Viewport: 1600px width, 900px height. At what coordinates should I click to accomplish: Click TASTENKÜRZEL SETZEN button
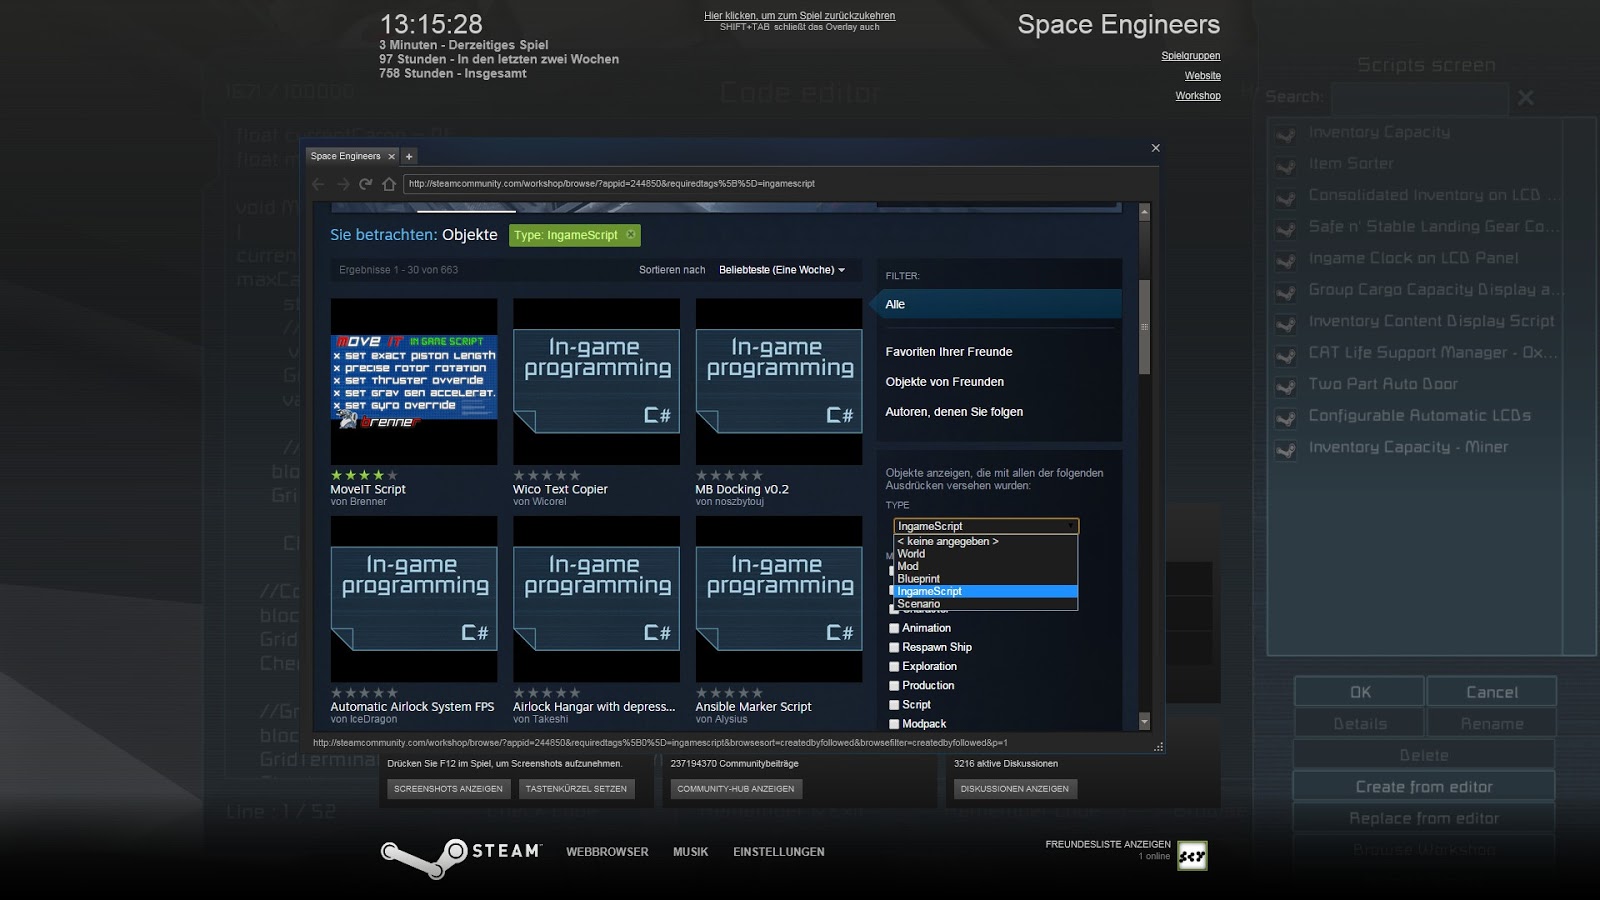576,789
